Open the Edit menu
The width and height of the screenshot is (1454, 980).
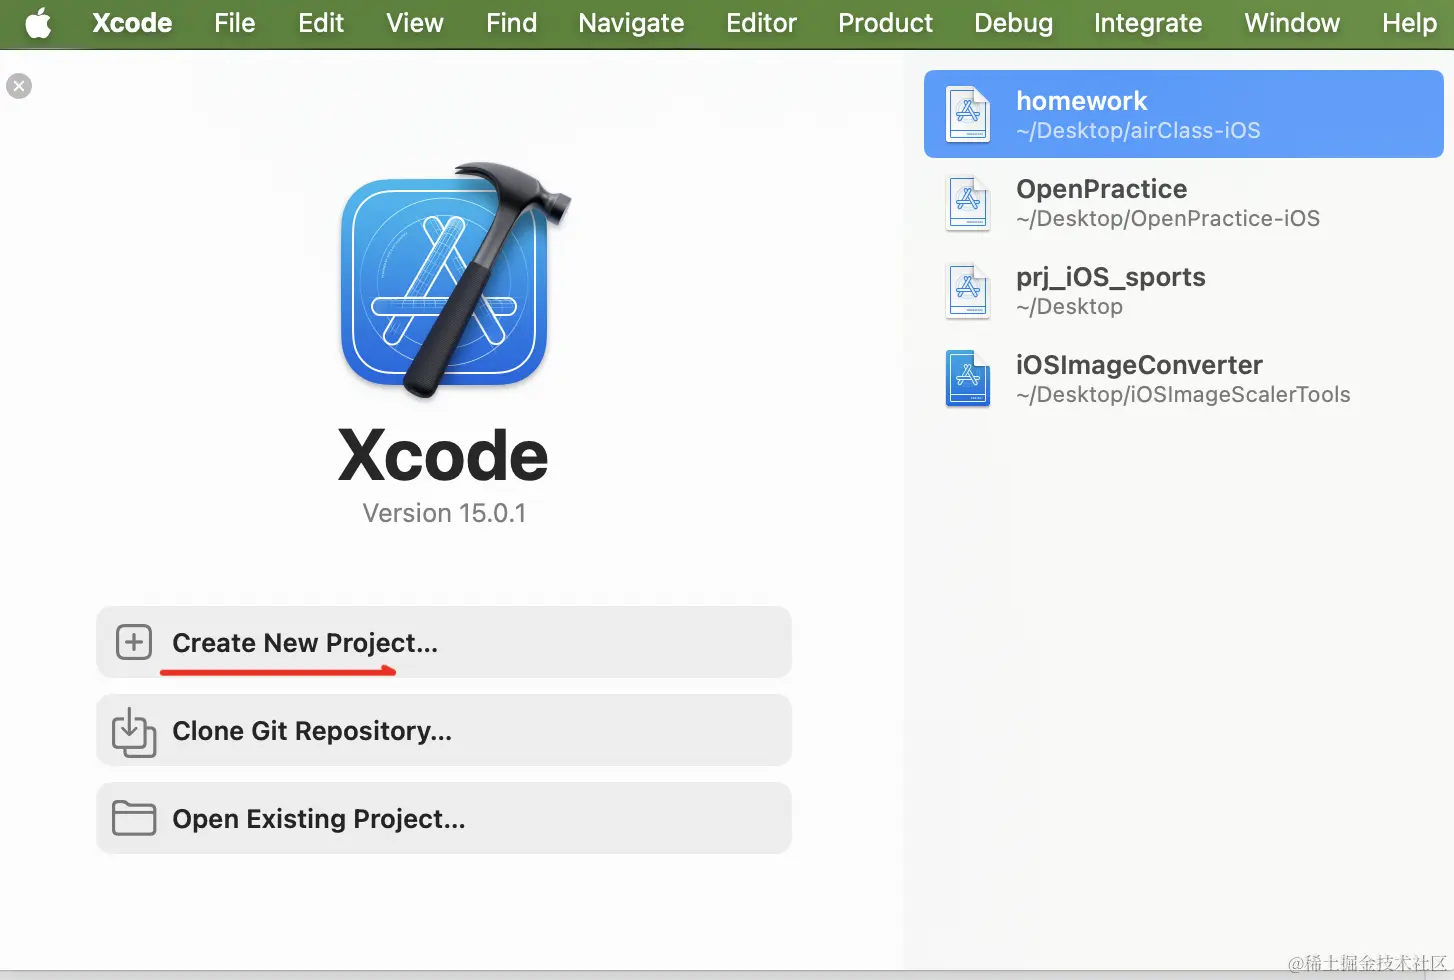[x=321, y=23]
